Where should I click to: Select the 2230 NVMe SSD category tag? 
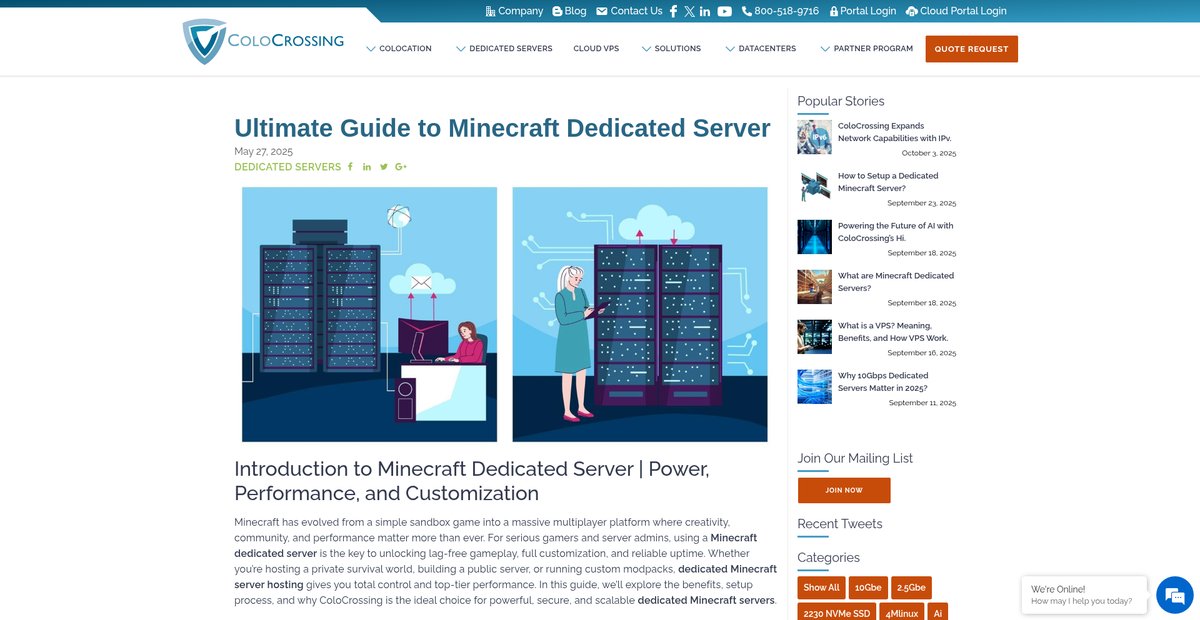pos(837,612)
